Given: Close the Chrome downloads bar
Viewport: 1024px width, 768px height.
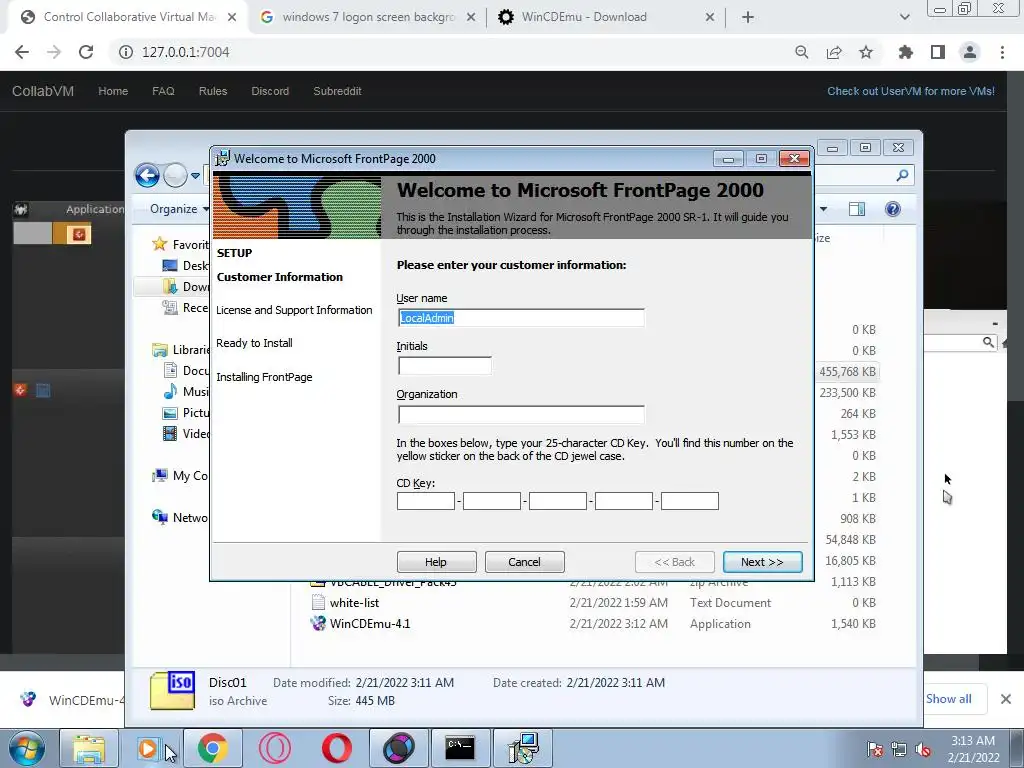Looking at the screenshot, I should (x=1006, y=699).
